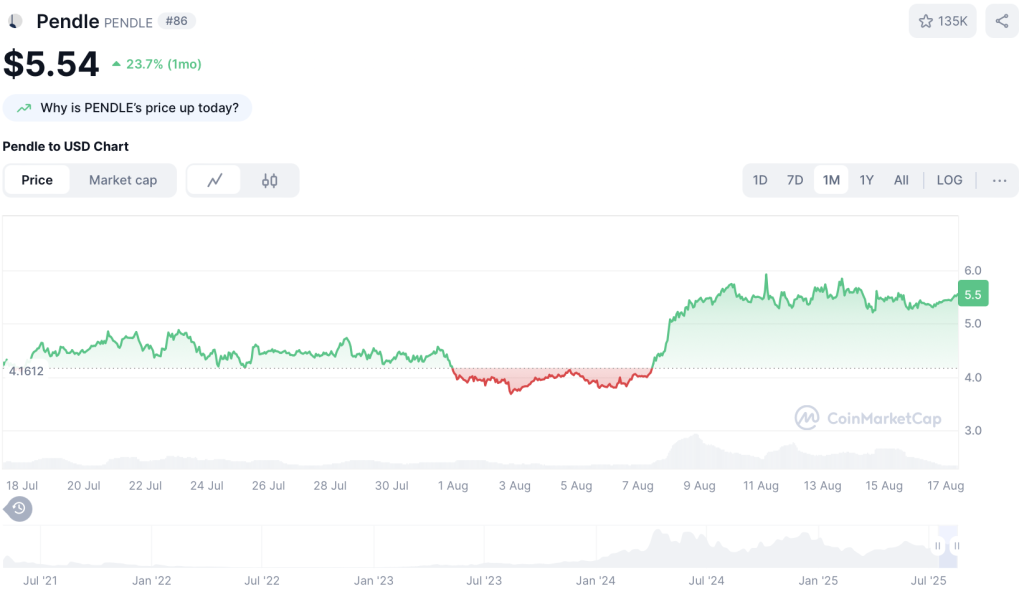The height and width of the screenshot is (609, 1024).
Task: Open the three-dots more options menu
Action: pos(999,180)
